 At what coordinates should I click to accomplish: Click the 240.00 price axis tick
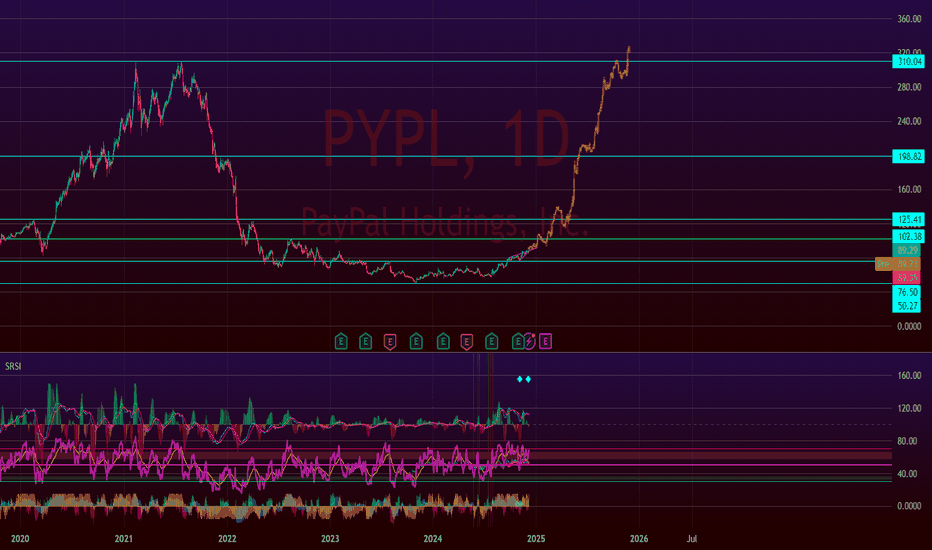click(x=909, y=121)
